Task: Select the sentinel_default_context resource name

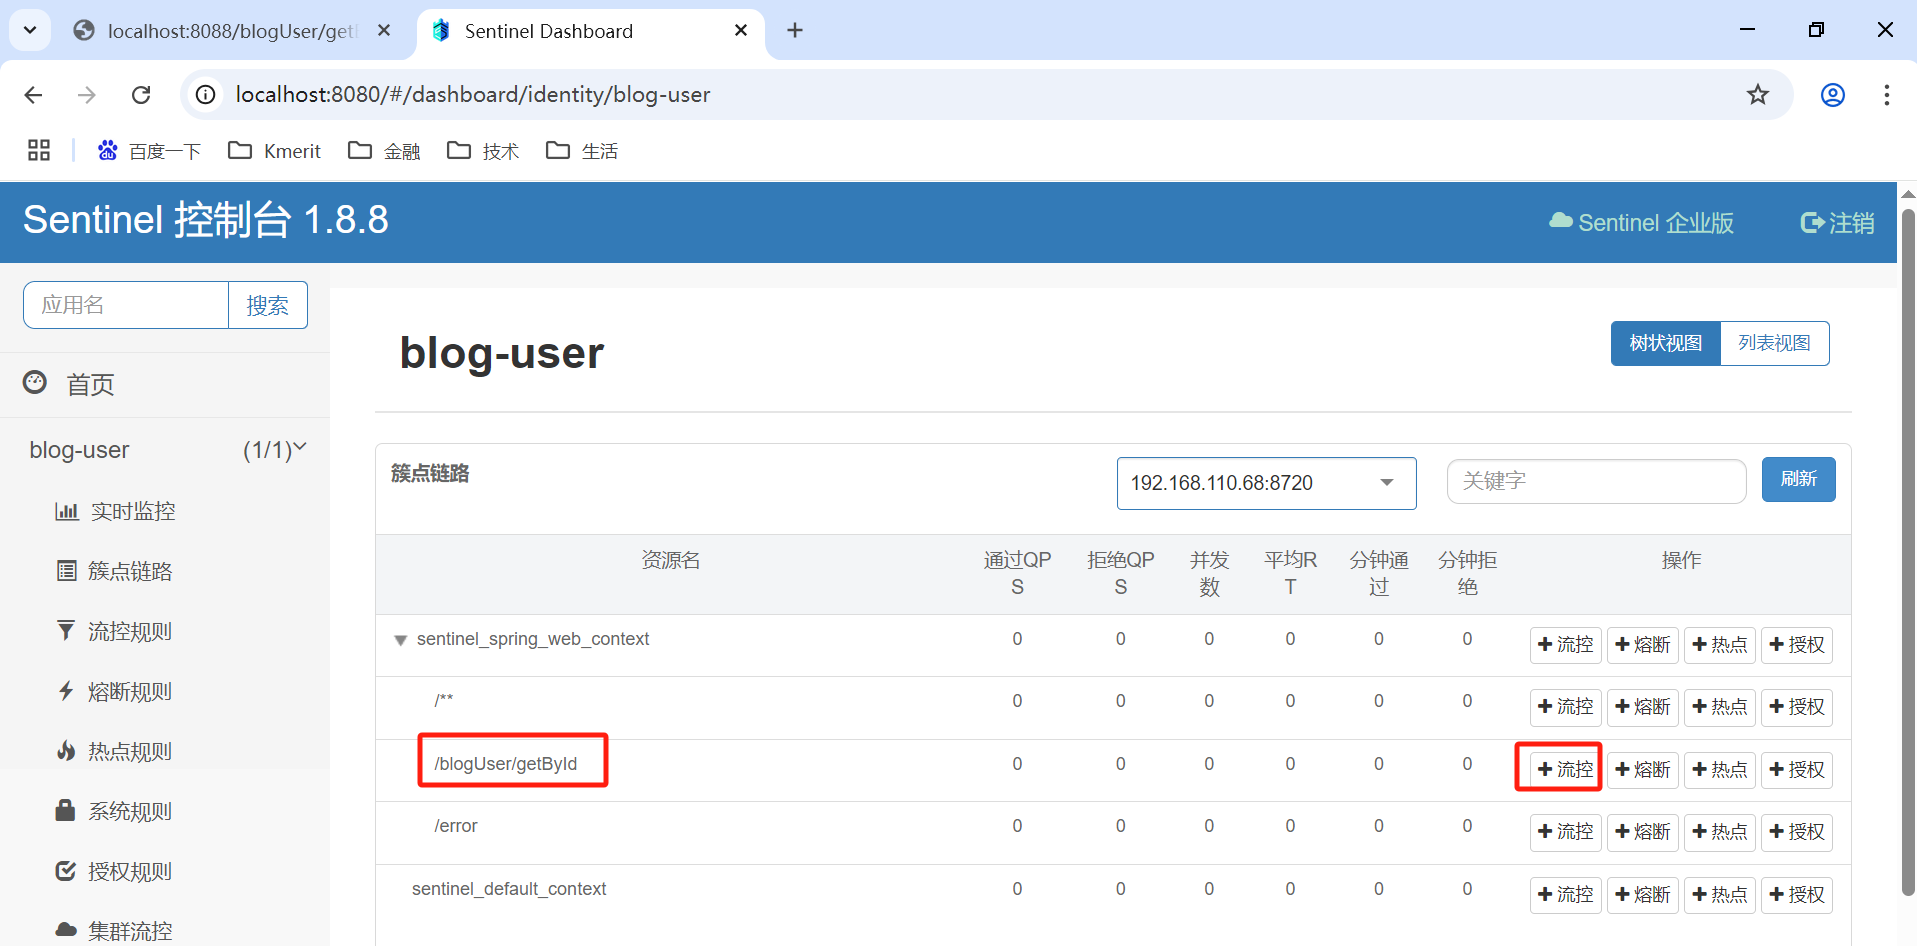Action: pyautogui.click(x=509, y=889)
